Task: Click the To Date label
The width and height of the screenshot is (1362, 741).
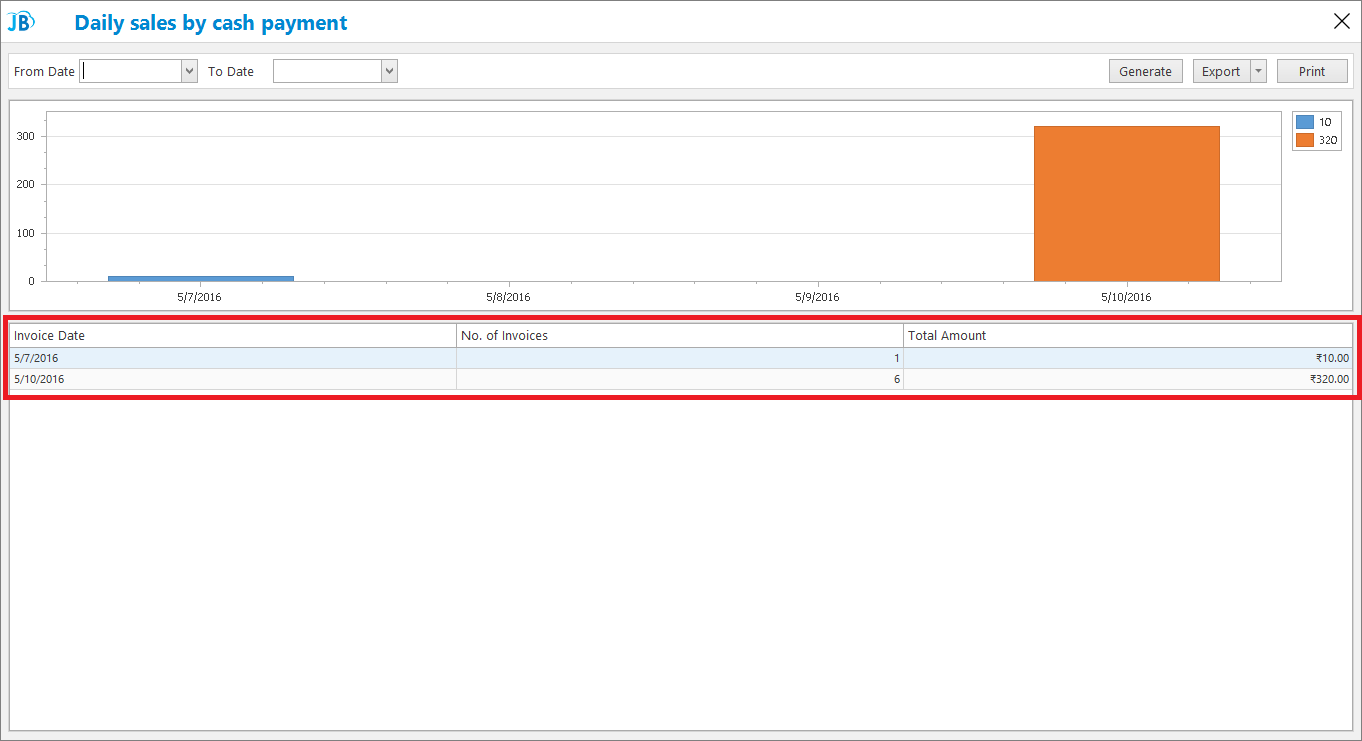Action: [231, 72]
